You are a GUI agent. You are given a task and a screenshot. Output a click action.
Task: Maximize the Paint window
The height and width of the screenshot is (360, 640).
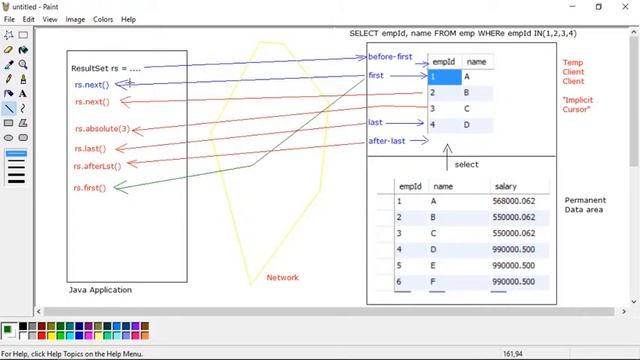click(598, 7)
